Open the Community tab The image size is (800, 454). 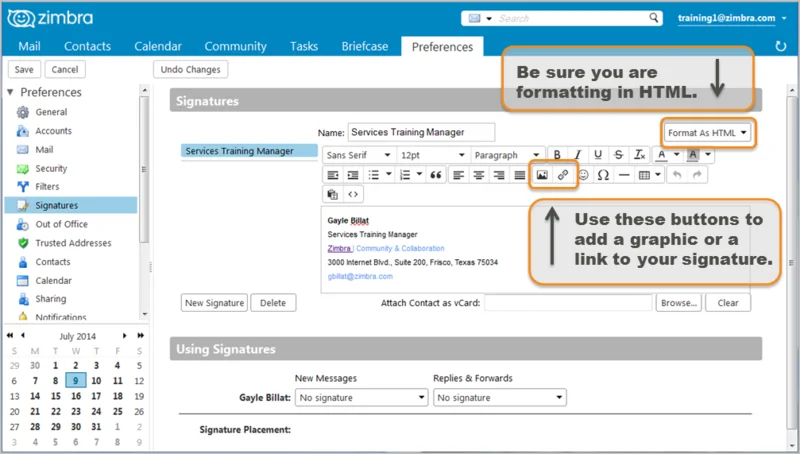(235, 46)
